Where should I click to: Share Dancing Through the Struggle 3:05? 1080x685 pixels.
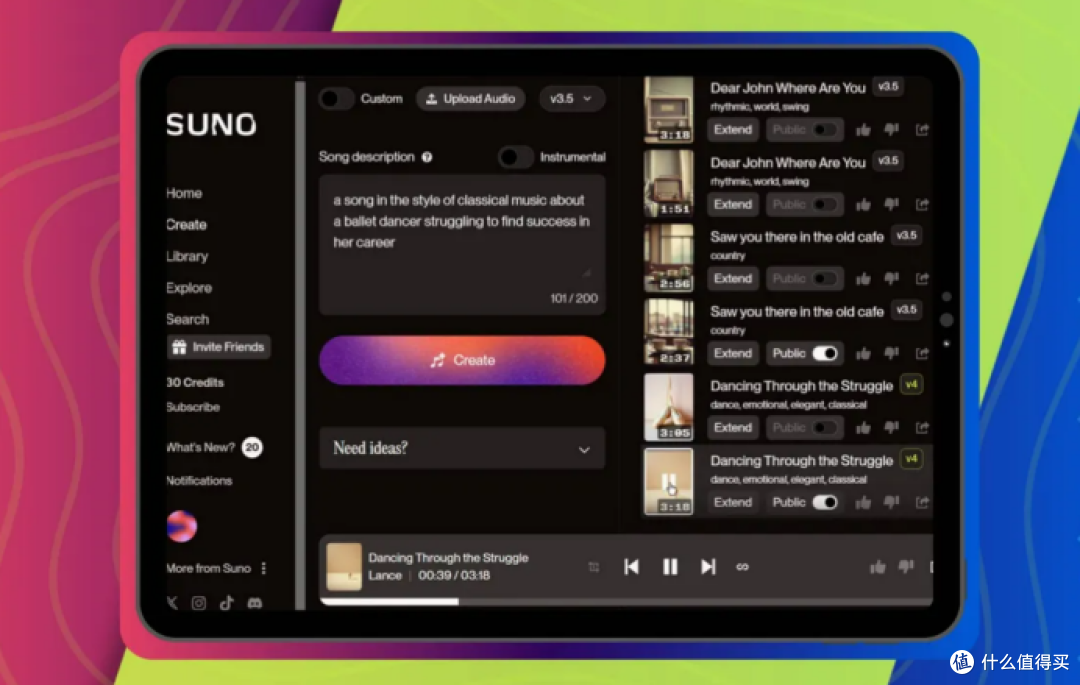(x=922, y=428)
